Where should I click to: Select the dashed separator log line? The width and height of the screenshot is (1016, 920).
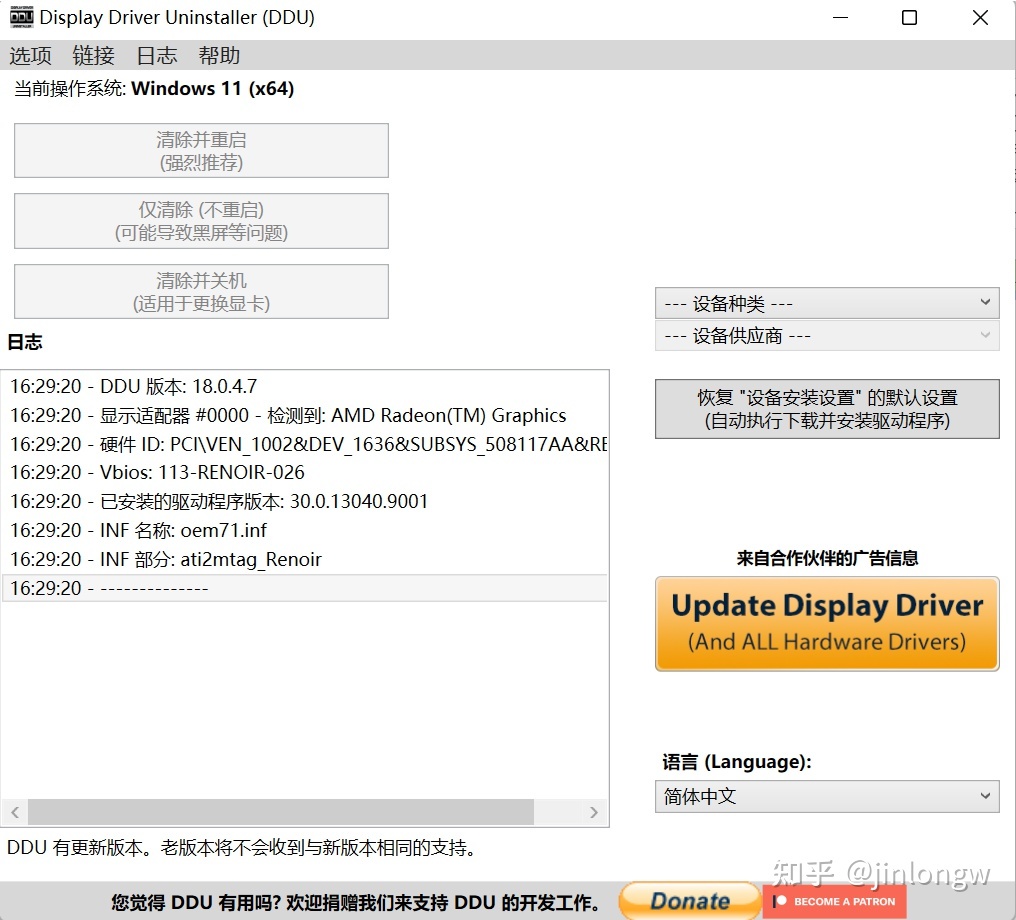[305, 588]
